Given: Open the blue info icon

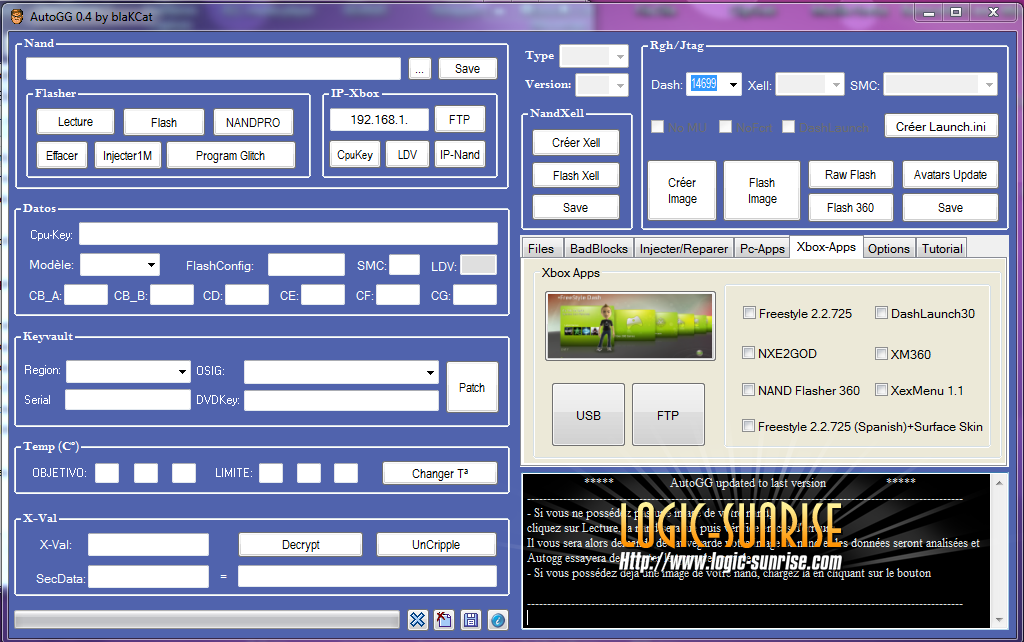Looking at the screenshot, I should (x=497, y=620).
